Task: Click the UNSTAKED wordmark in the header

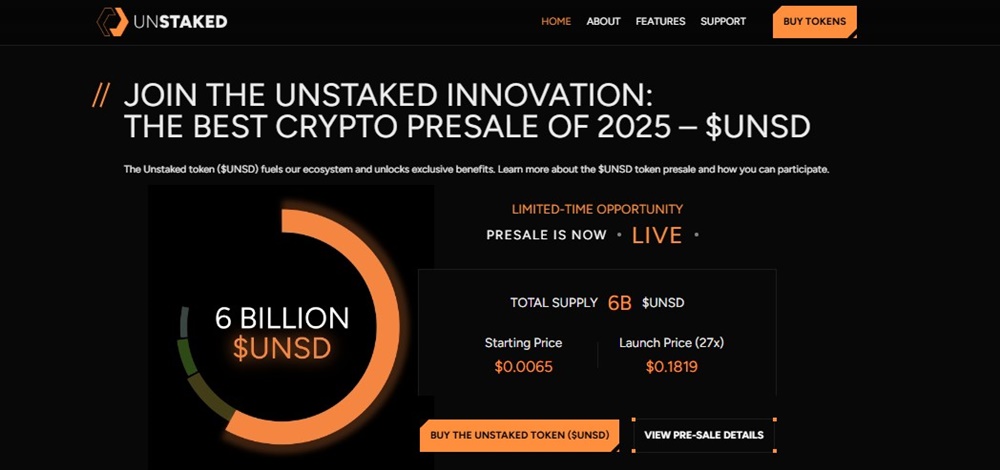Action: [178, 22]
